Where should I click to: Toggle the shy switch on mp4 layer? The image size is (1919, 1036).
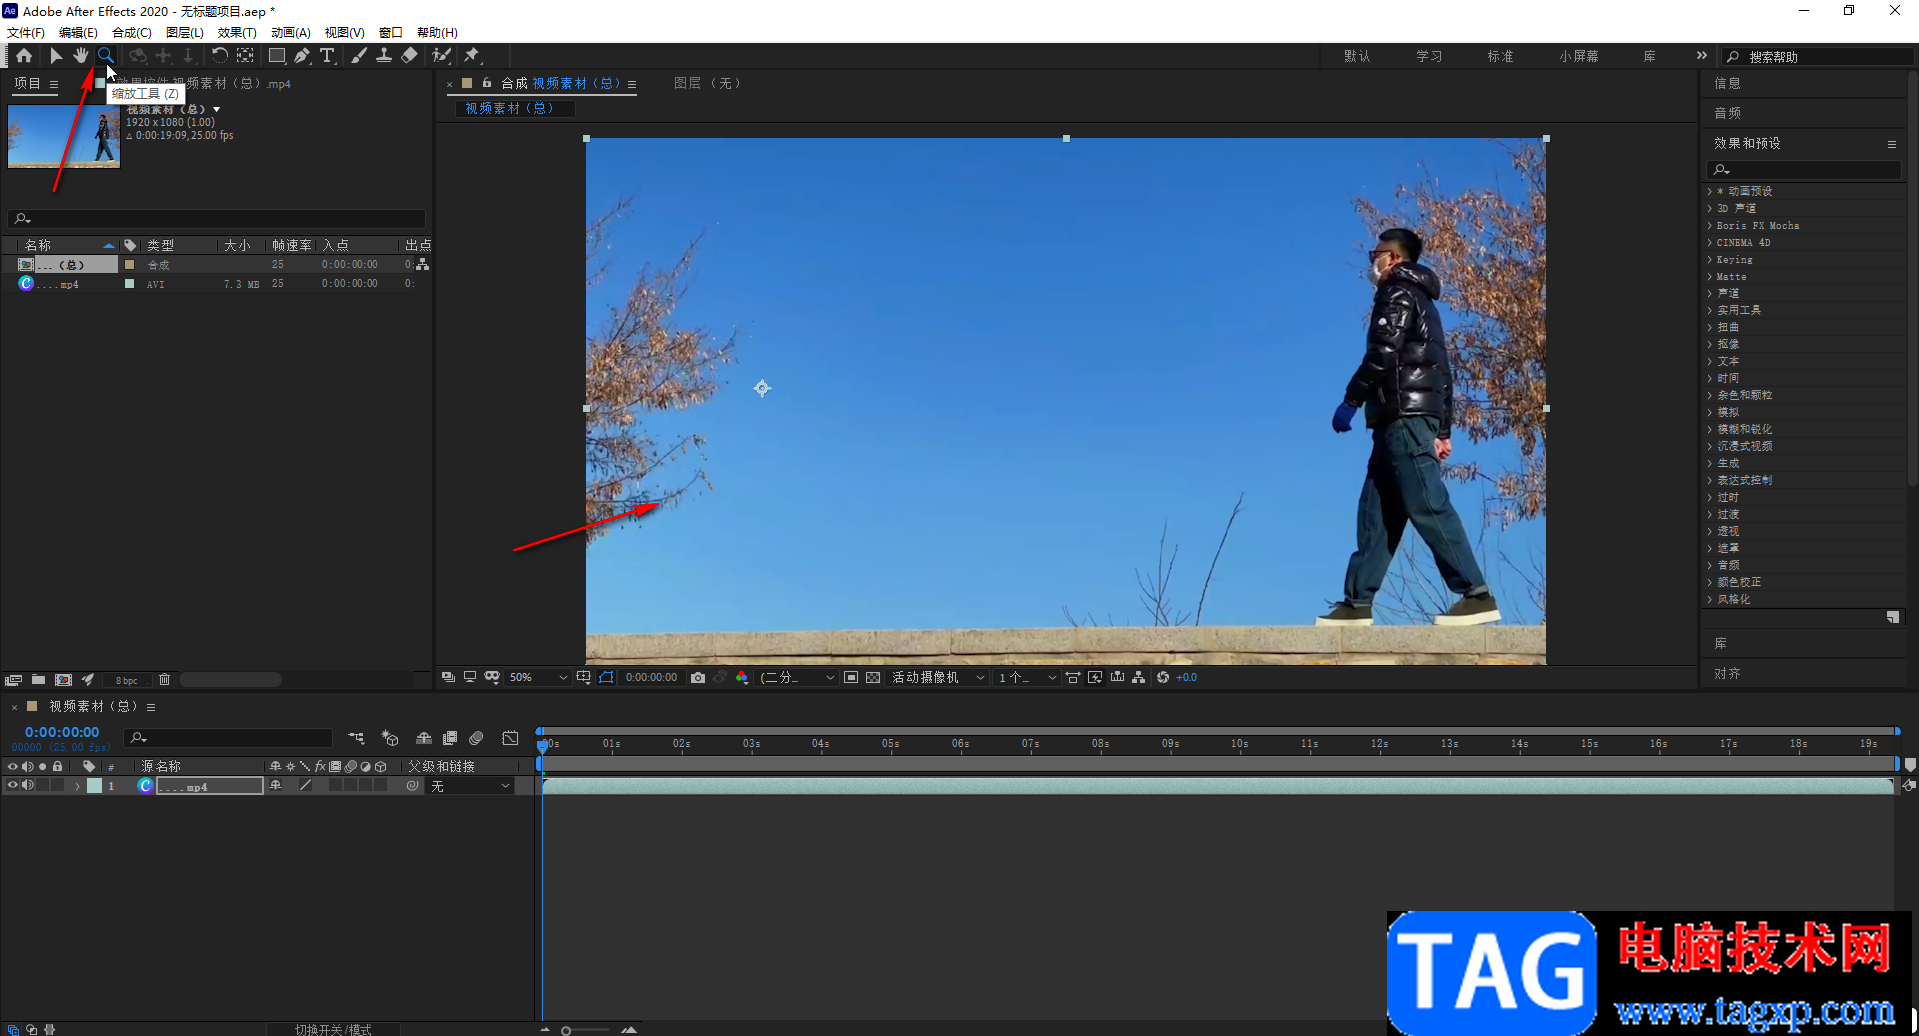point(276,786)
